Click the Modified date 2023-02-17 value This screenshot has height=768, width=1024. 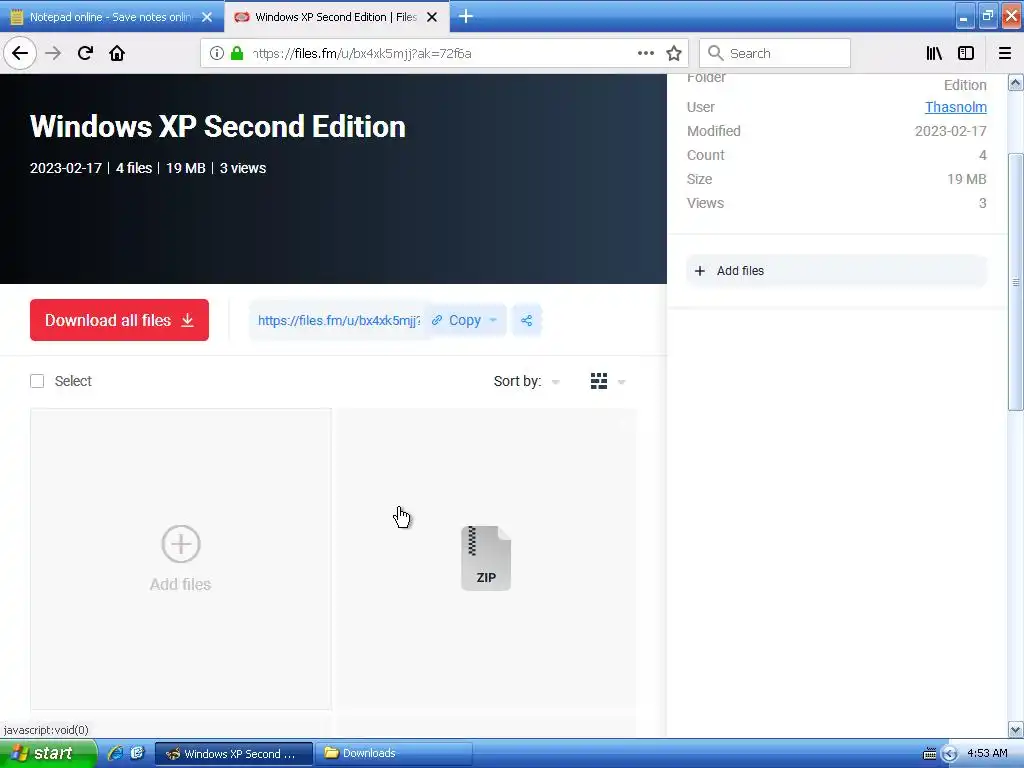click(x=950, y=131)
